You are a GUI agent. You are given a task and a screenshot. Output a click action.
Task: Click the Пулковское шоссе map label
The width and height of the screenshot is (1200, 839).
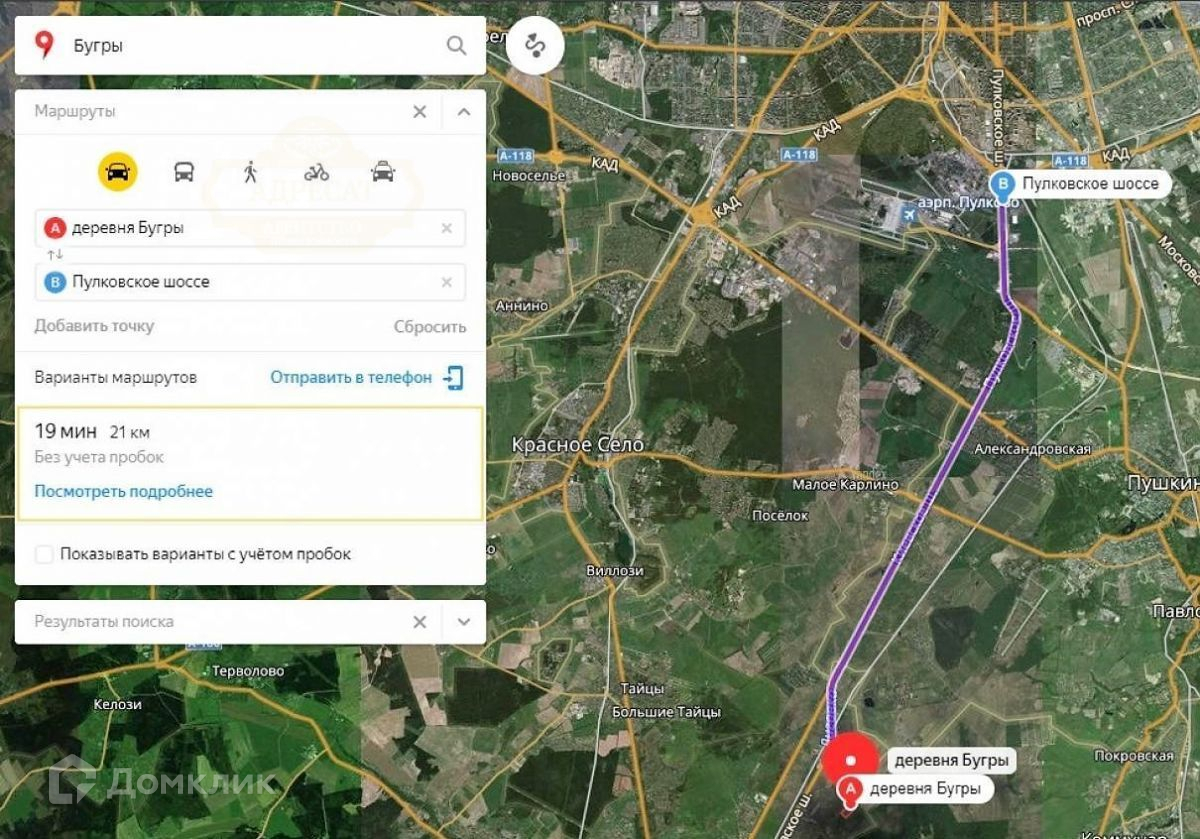(1090, 184)
